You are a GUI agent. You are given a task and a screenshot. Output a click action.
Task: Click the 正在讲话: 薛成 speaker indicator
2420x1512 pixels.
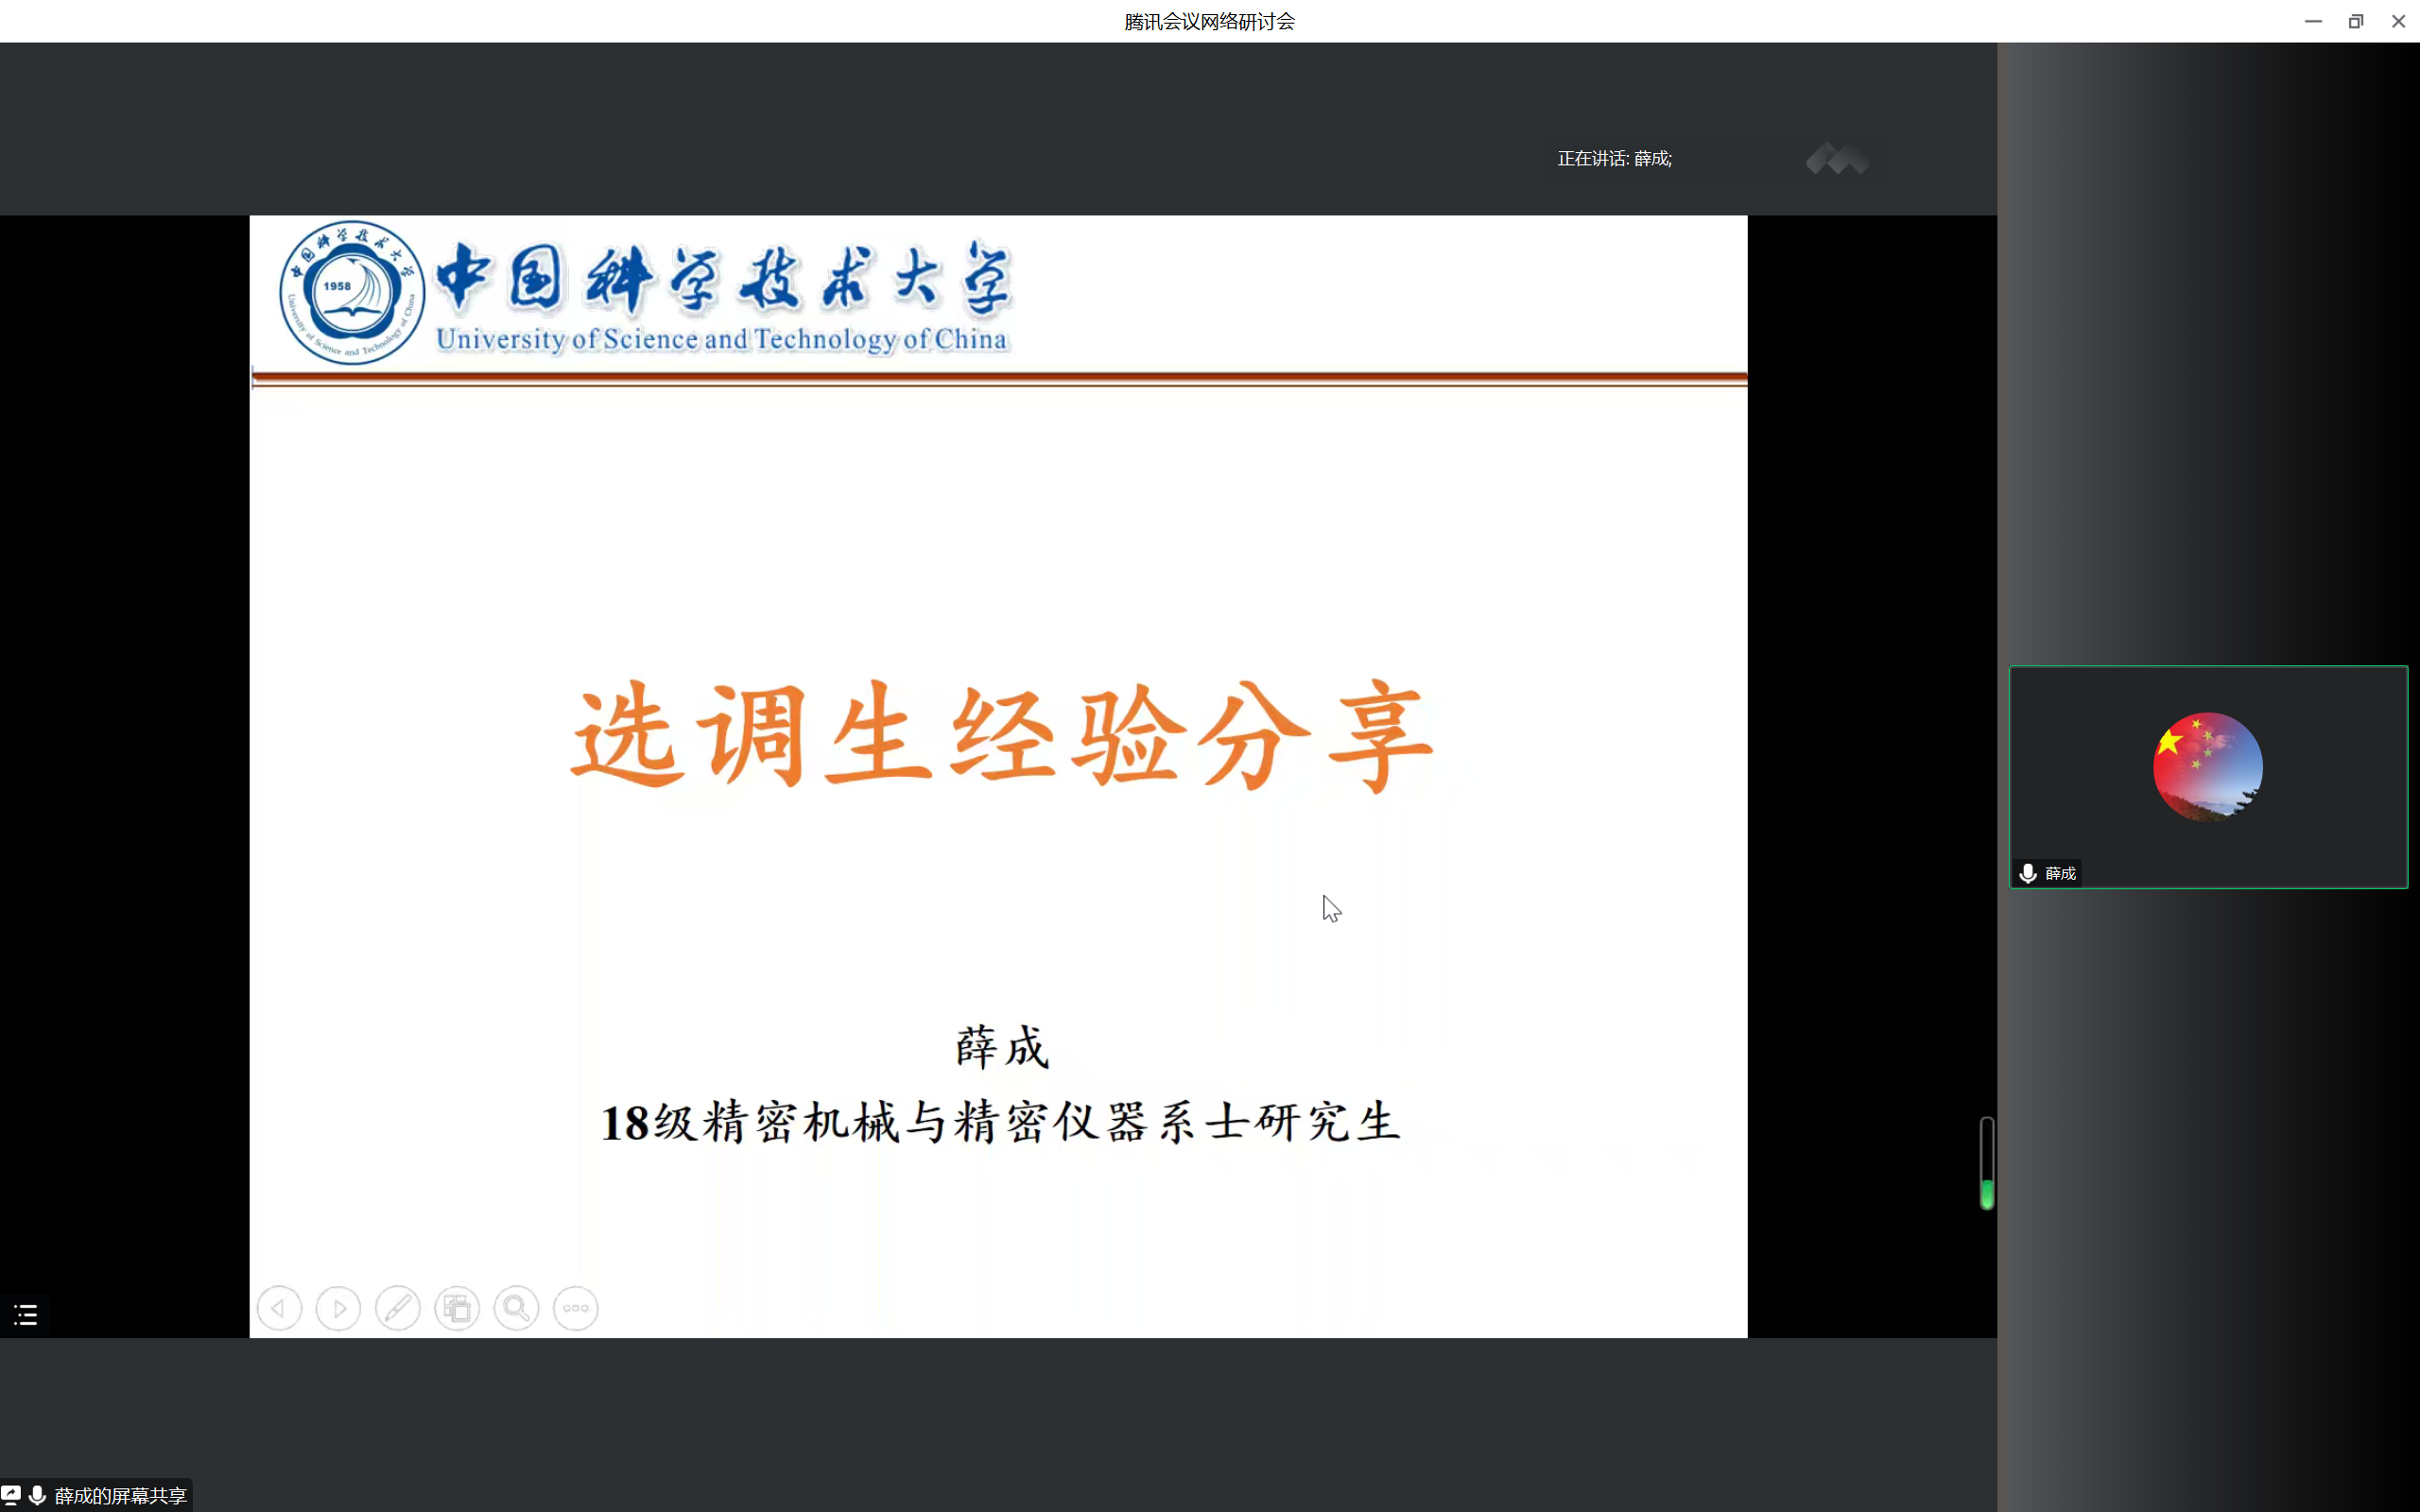click(1614, 159)
